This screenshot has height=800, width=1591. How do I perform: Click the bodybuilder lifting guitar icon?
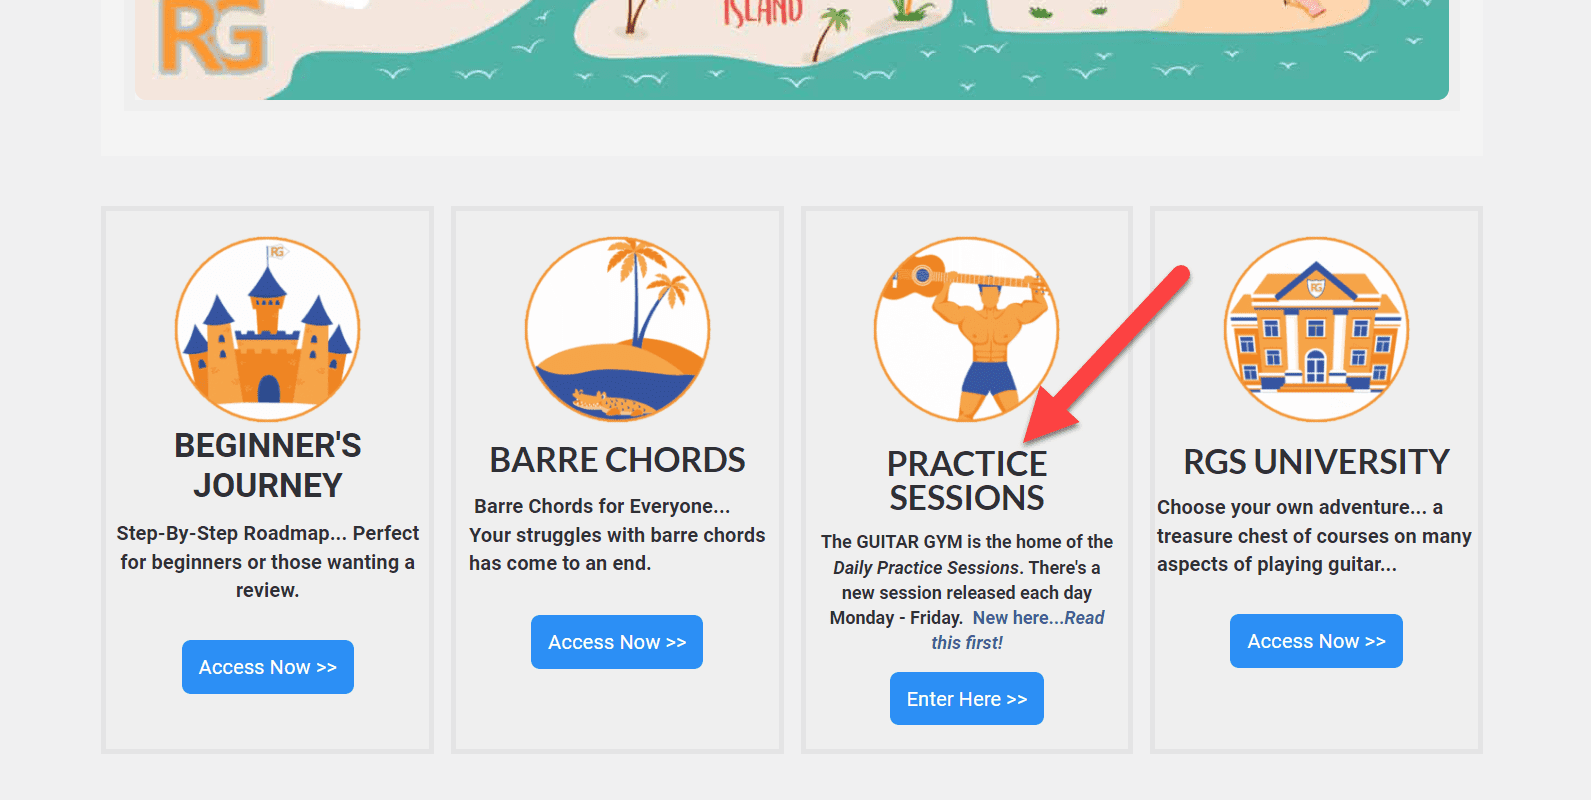coord(966,329)
